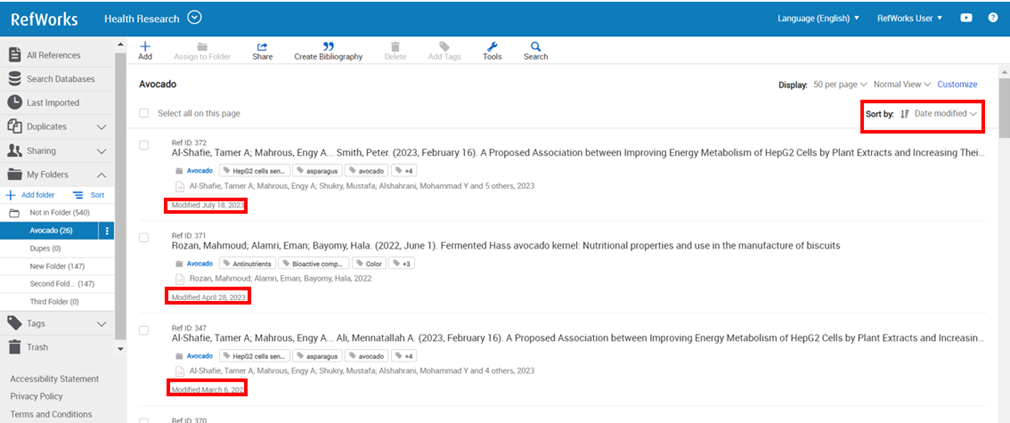Open All References in sidebar
Image resolution: width=1010 pixels, height=423 pixels.
tap(53, 55)
